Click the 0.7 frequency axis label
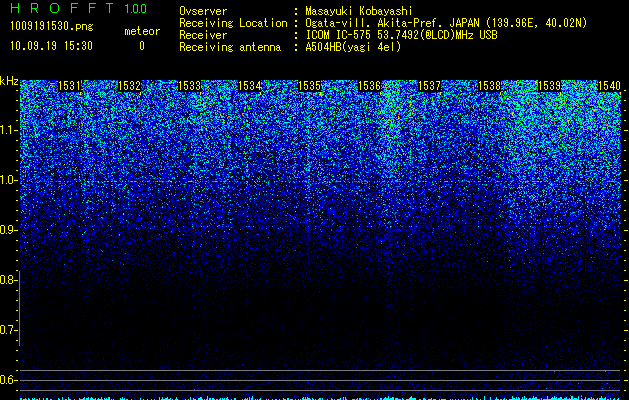The width and height of the screenshot is (629, 400). 8,330
